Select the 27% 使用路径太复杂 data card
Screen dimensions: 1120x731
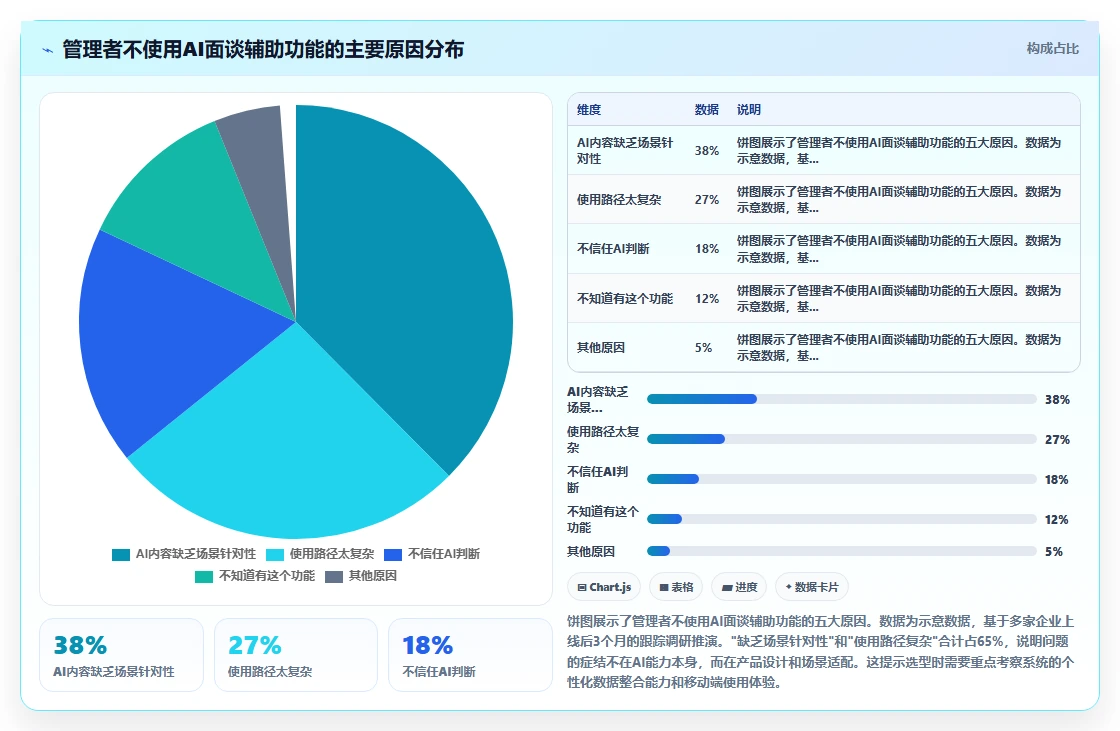click(x=296, y=655)
